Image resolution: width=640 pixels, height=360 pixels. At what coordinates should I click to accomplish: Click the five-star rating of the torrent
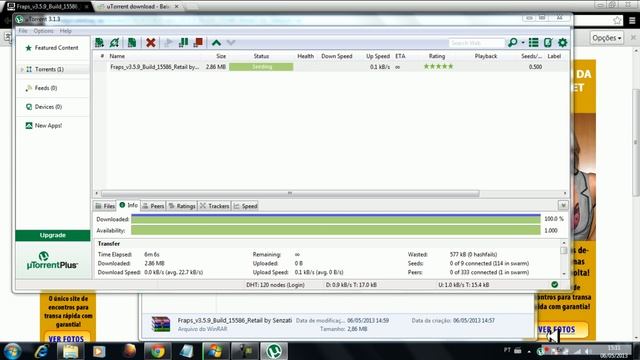tap(438, 67)
